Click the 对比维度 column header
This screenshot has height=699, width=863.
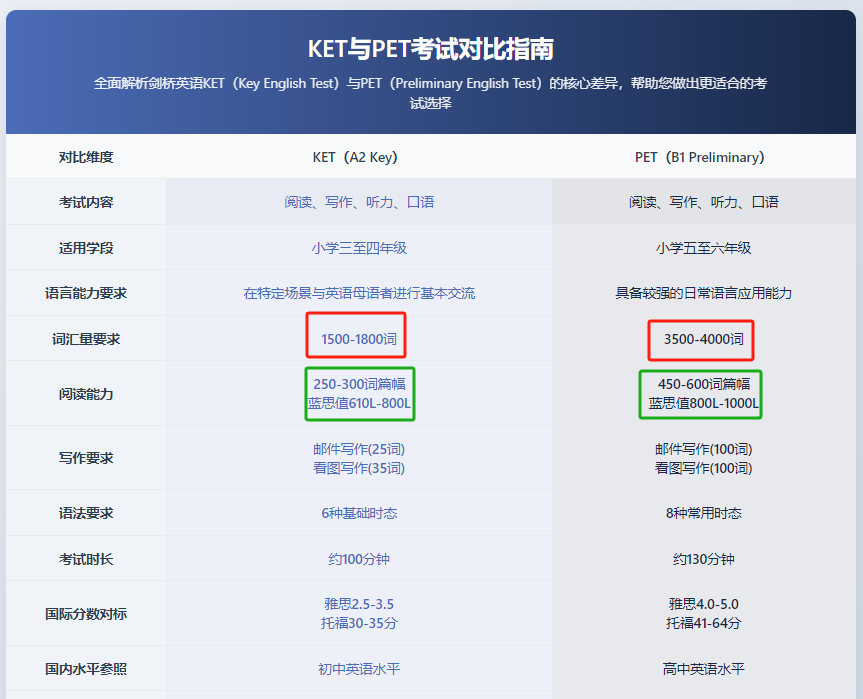click(x=86, y=157)
